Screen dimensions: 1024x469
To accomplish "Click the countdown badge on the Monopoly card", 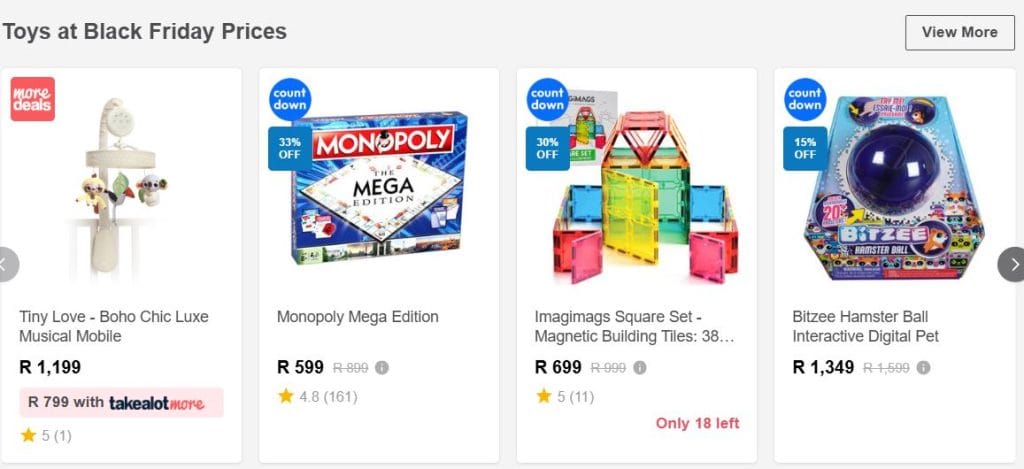I will pos(290,98).
